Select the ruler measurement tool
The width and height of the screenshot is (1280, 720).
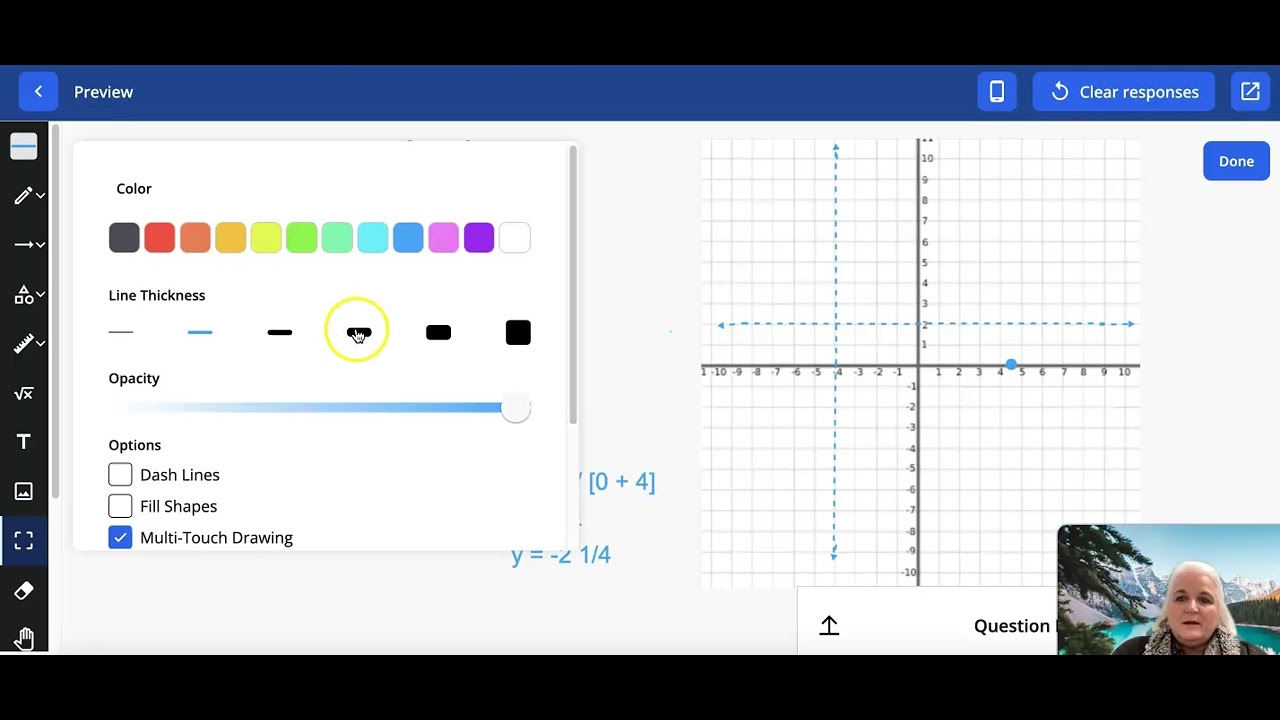[x=23, y=343]
